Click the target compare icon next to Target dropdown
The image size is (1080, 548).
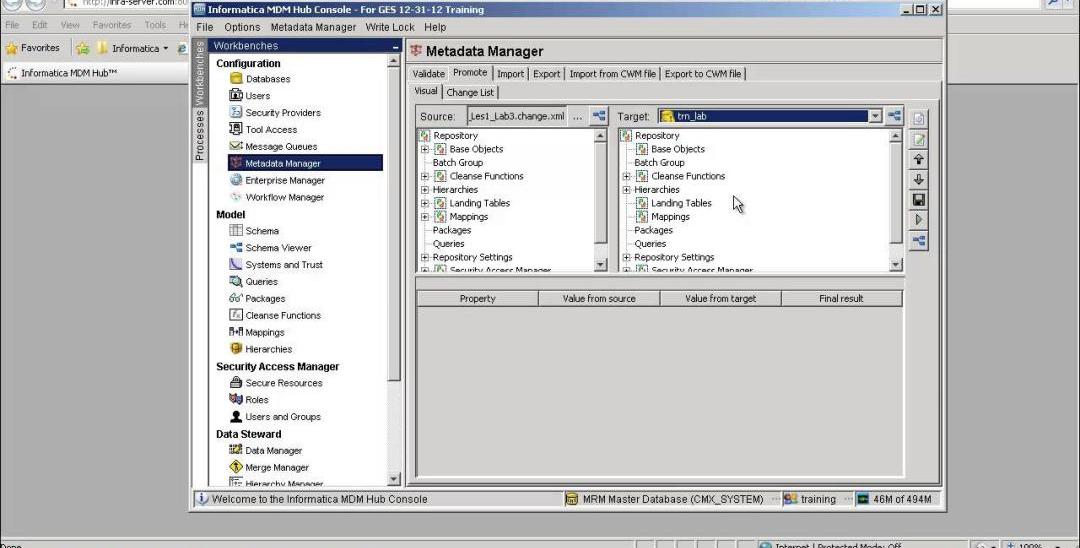point(894,116)
